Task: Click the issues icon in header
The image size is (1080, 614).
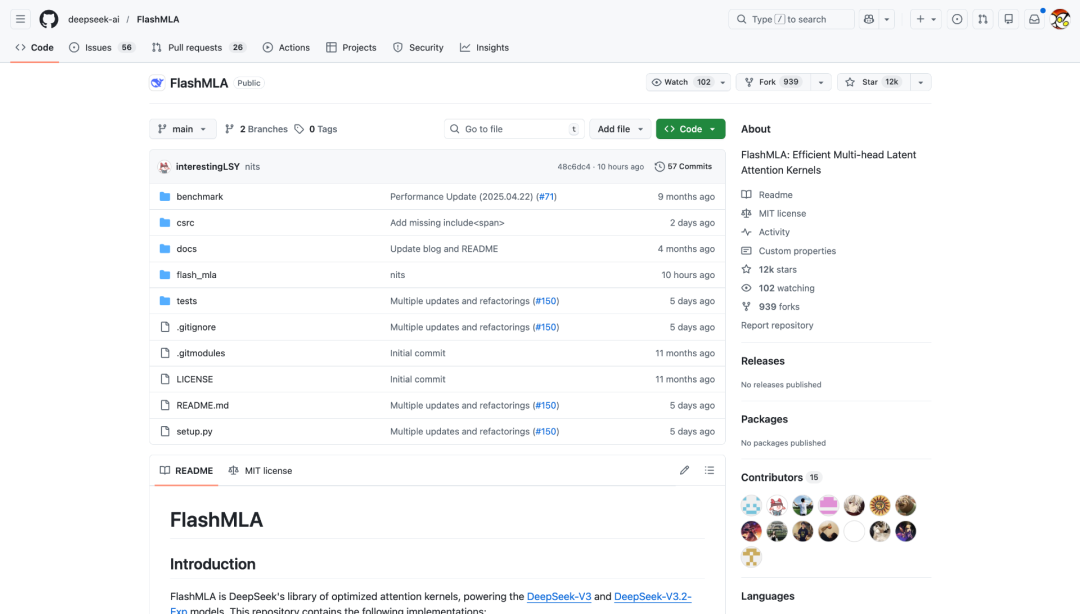Action: (x=957, y=19)
